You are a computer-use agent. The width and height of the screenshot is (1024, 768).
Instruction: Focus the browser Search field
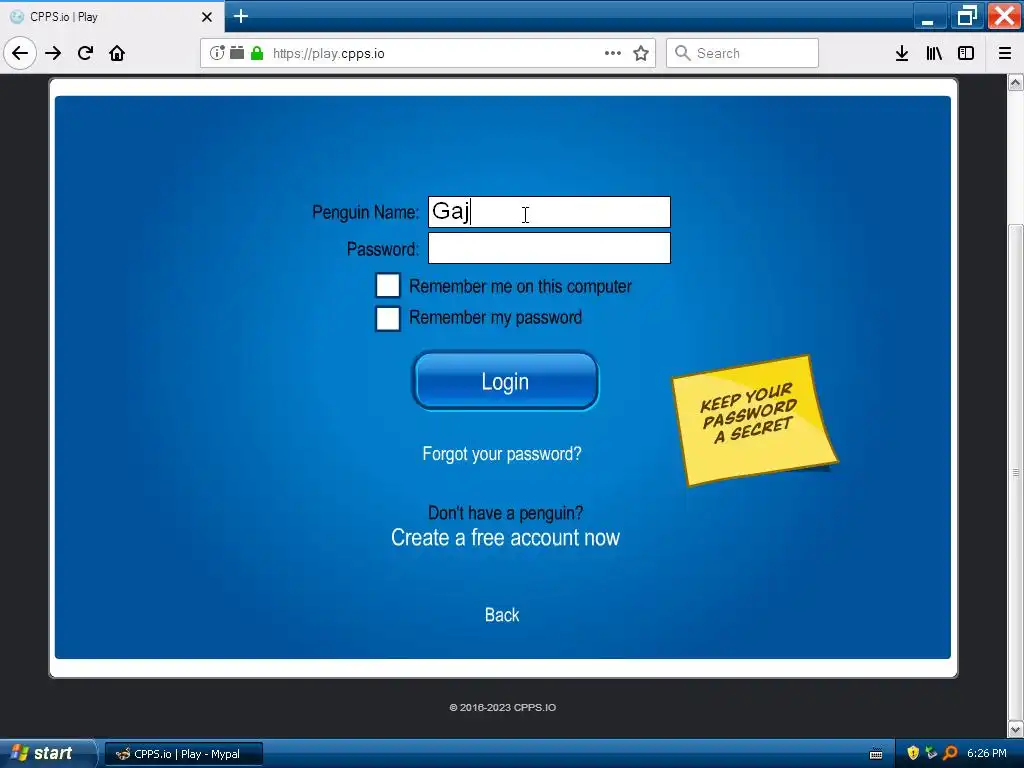click(743, 53)
